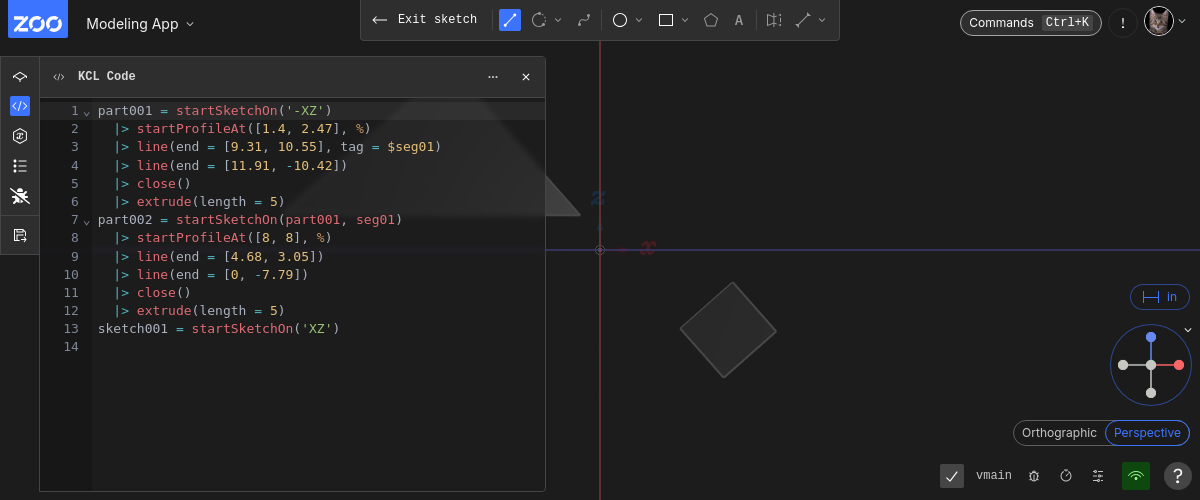Open KCL Code pane three-dot menu
The image size is (1200, 500).
493,77
